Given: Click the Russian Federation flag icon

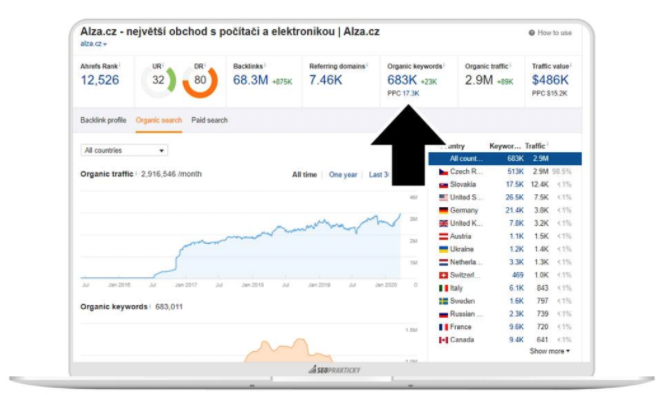Looking at the screenshot, I should pyautogui.click(x=443, y=314).
